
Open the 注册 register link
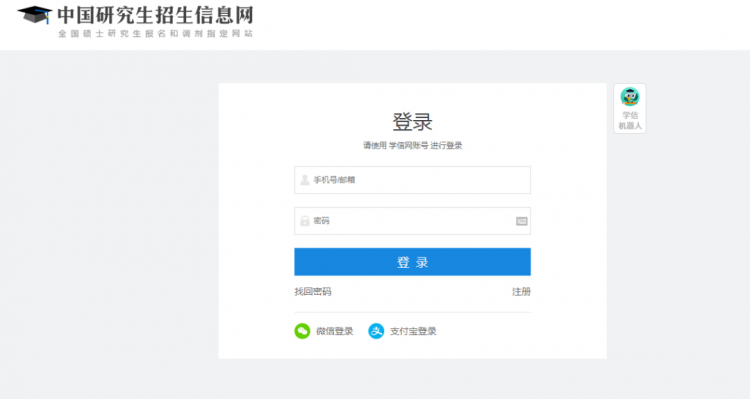521,291
